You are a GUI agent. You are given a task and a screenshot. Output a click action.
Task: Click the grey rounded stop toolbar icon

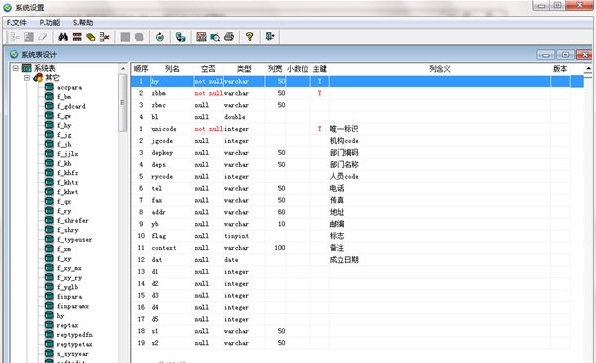point(139,37)
